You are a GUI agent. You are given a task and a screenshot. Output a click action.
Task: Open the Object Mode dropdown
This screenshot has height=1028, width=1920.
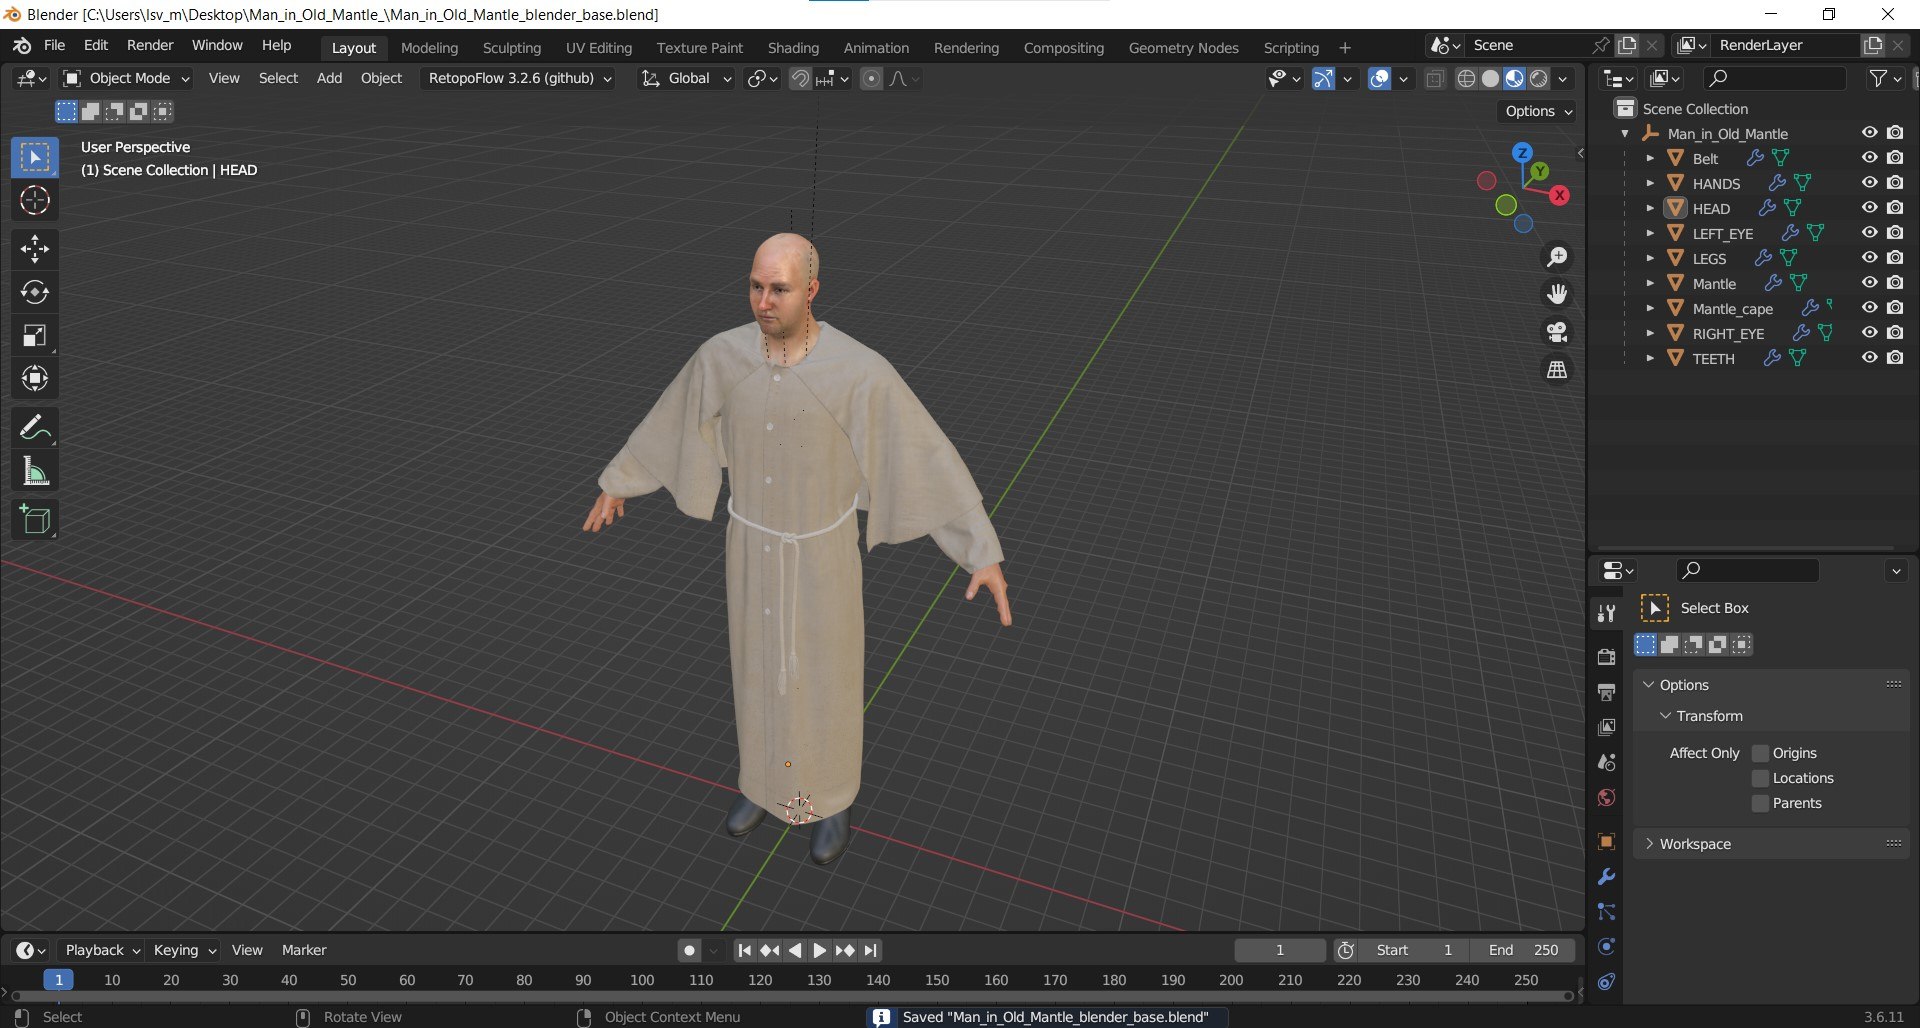(x=126, y=78)
